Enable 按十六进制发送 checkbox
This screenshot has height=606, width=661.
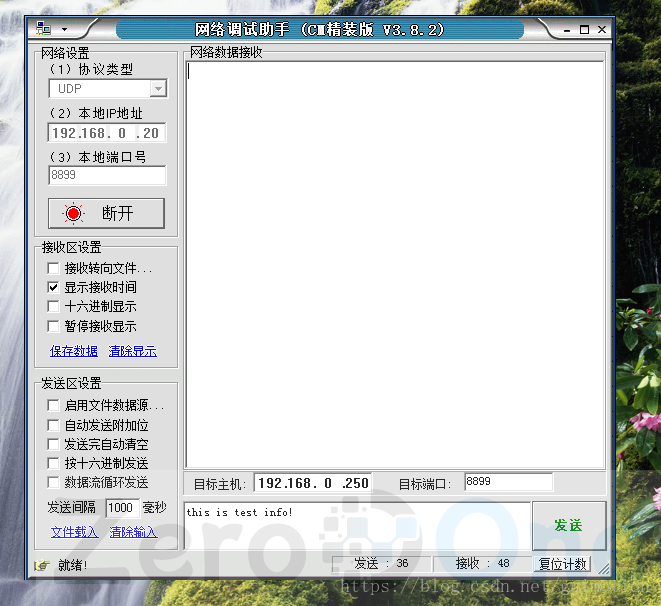click(x=53, y=463)
